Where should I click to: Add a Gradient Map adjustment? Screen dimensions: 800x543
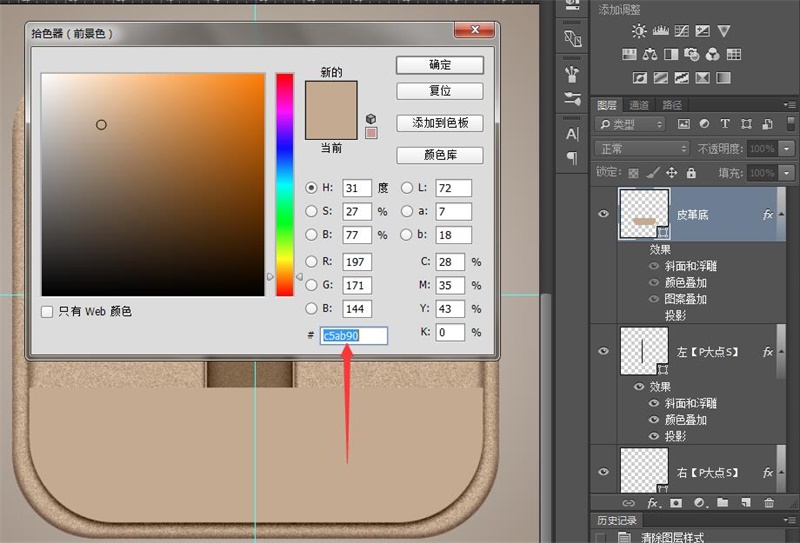(723, 78)
